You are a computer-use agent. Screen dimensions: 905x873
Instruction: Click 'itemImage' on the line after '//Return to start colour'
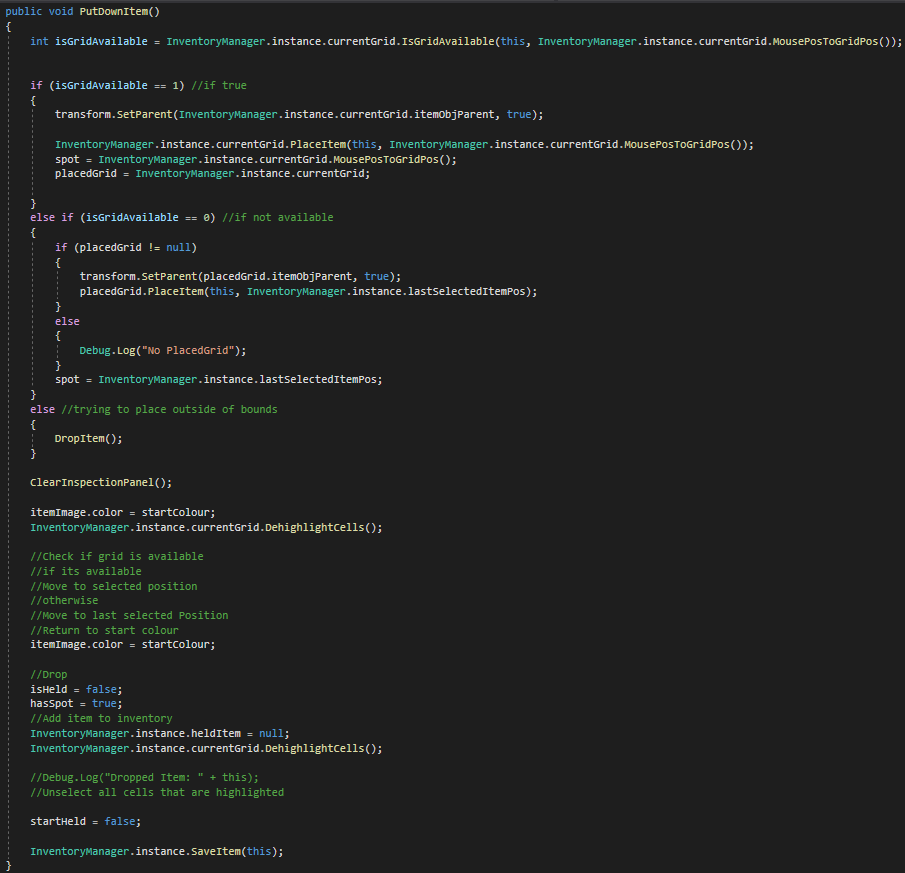(58, 645)
